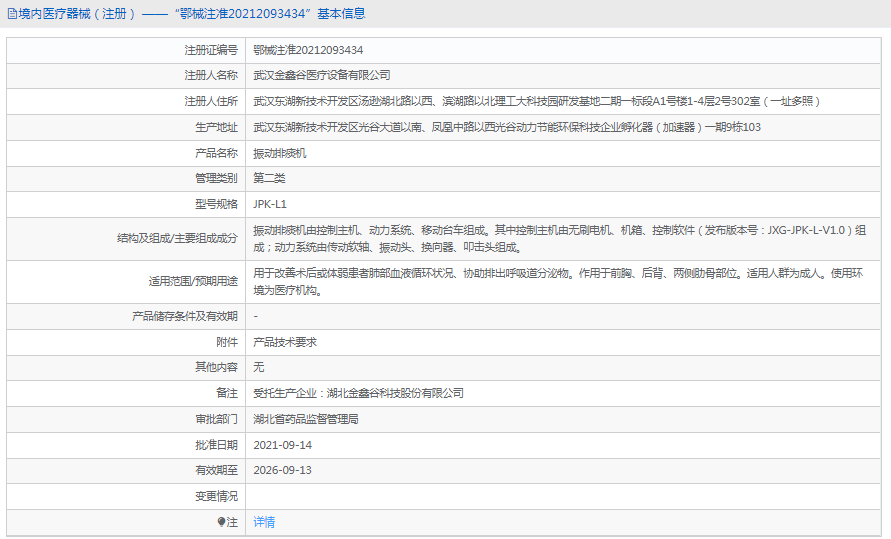
Task: Click the 产品技术要求 attachment text
Action: point(285,342)
